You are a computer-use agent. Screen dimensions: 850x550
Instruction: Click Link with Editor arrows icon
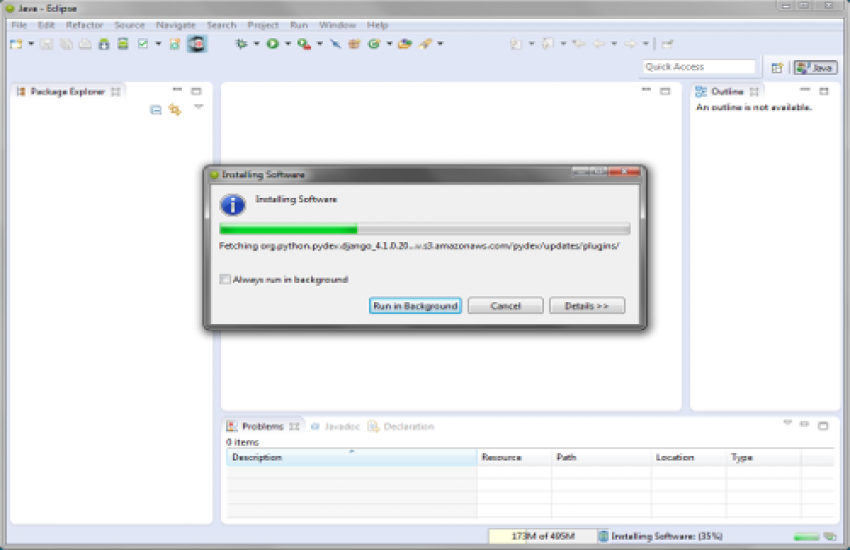click(x=175, y=110)
